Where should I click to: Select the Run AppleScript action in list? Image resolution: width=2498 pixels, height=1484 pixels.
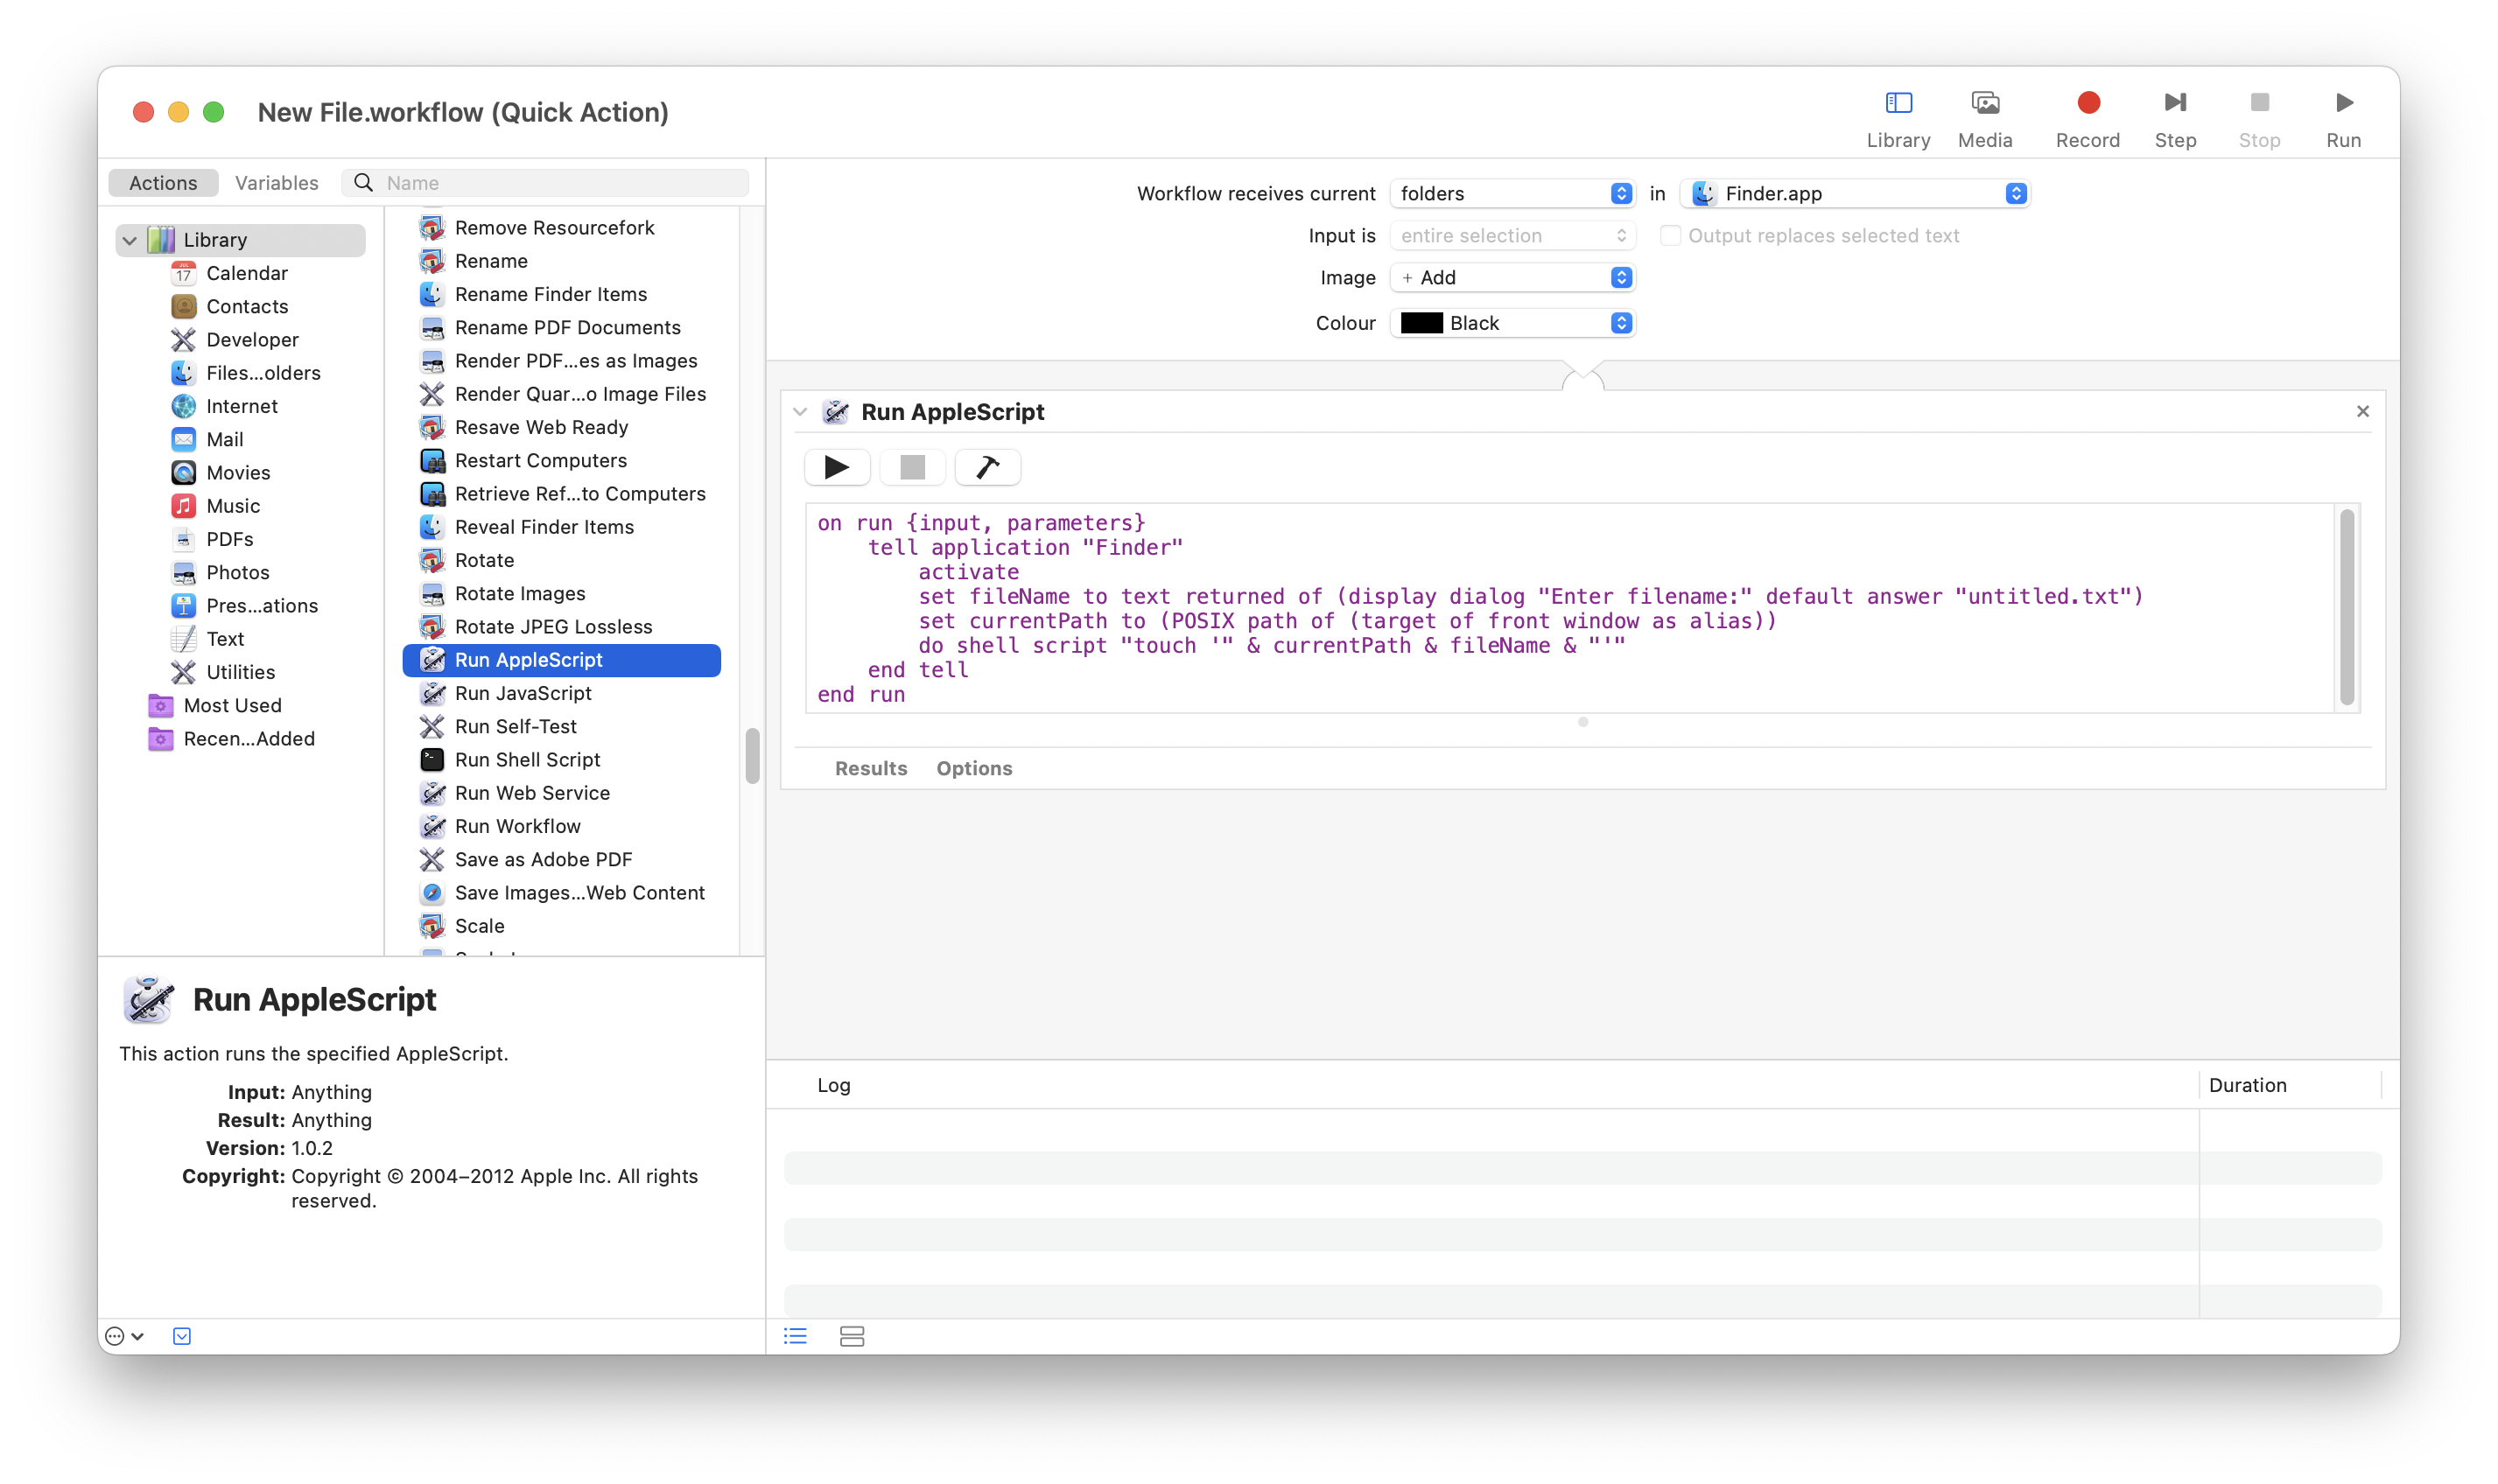point(561,660)
